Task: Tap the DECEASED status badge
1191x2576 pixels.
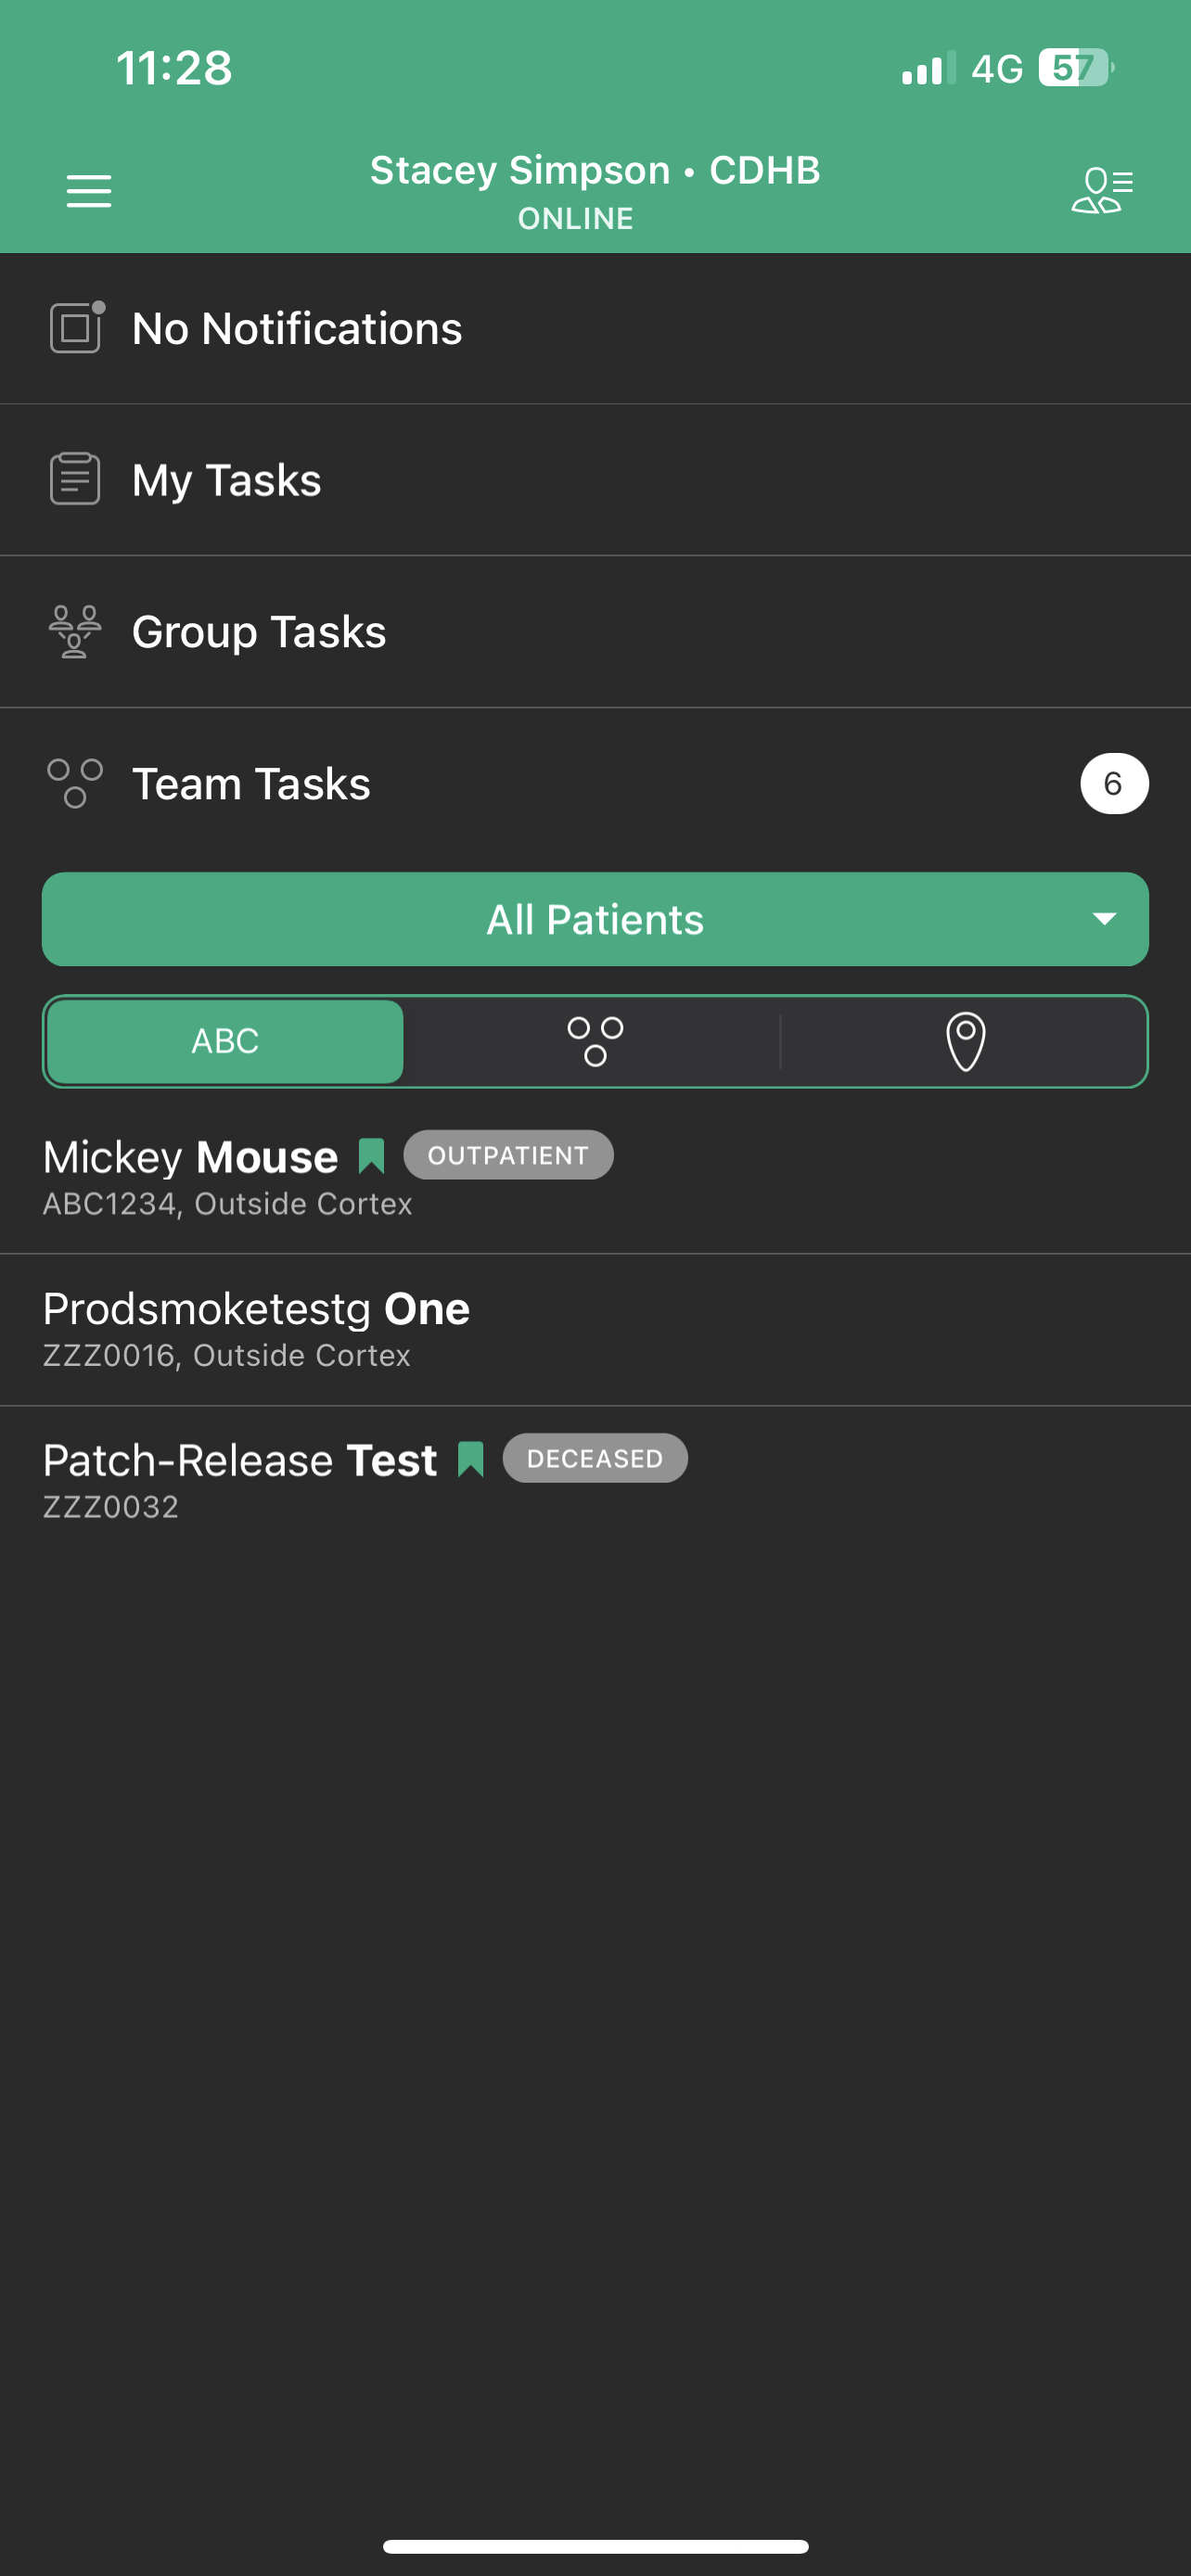Action: click(x=594, y=1458)
